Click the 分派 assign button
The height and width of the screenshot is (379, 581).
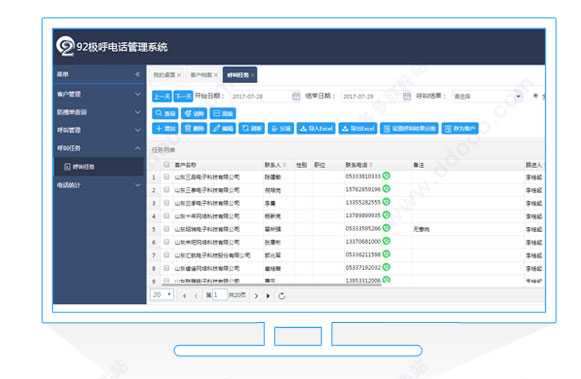[281, 129]
